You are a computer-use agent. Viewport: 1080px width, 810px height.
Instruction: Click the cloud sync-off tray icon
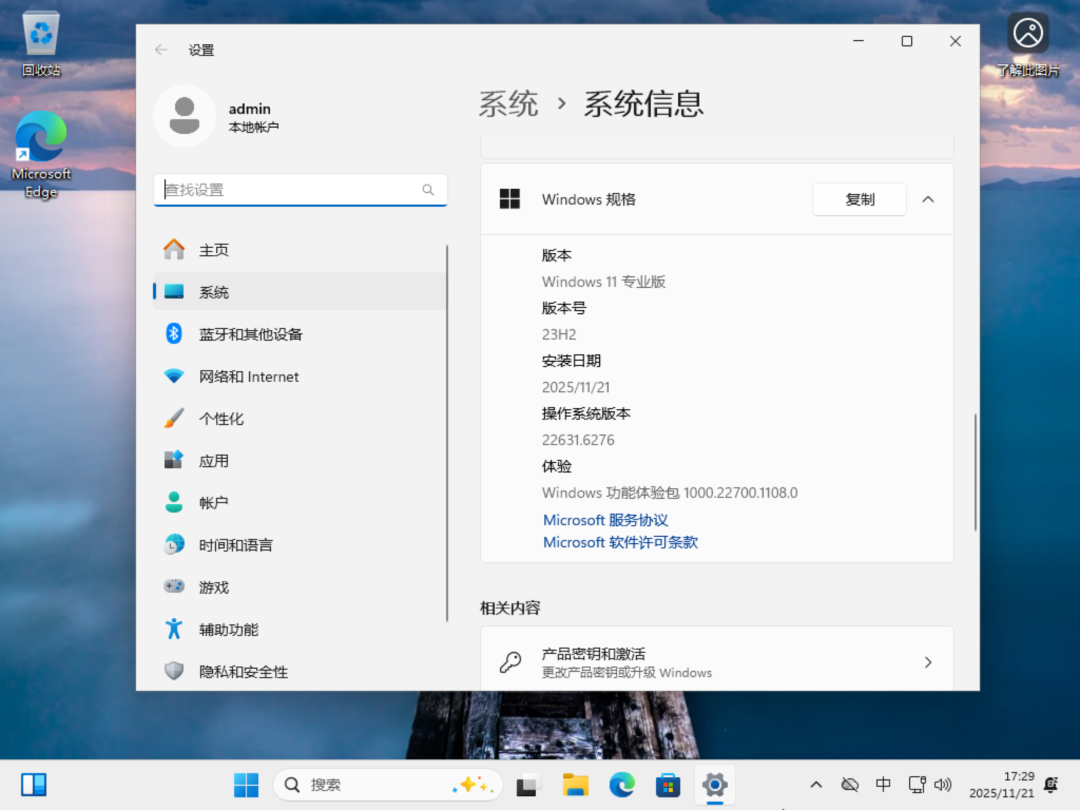click(850, 785)
